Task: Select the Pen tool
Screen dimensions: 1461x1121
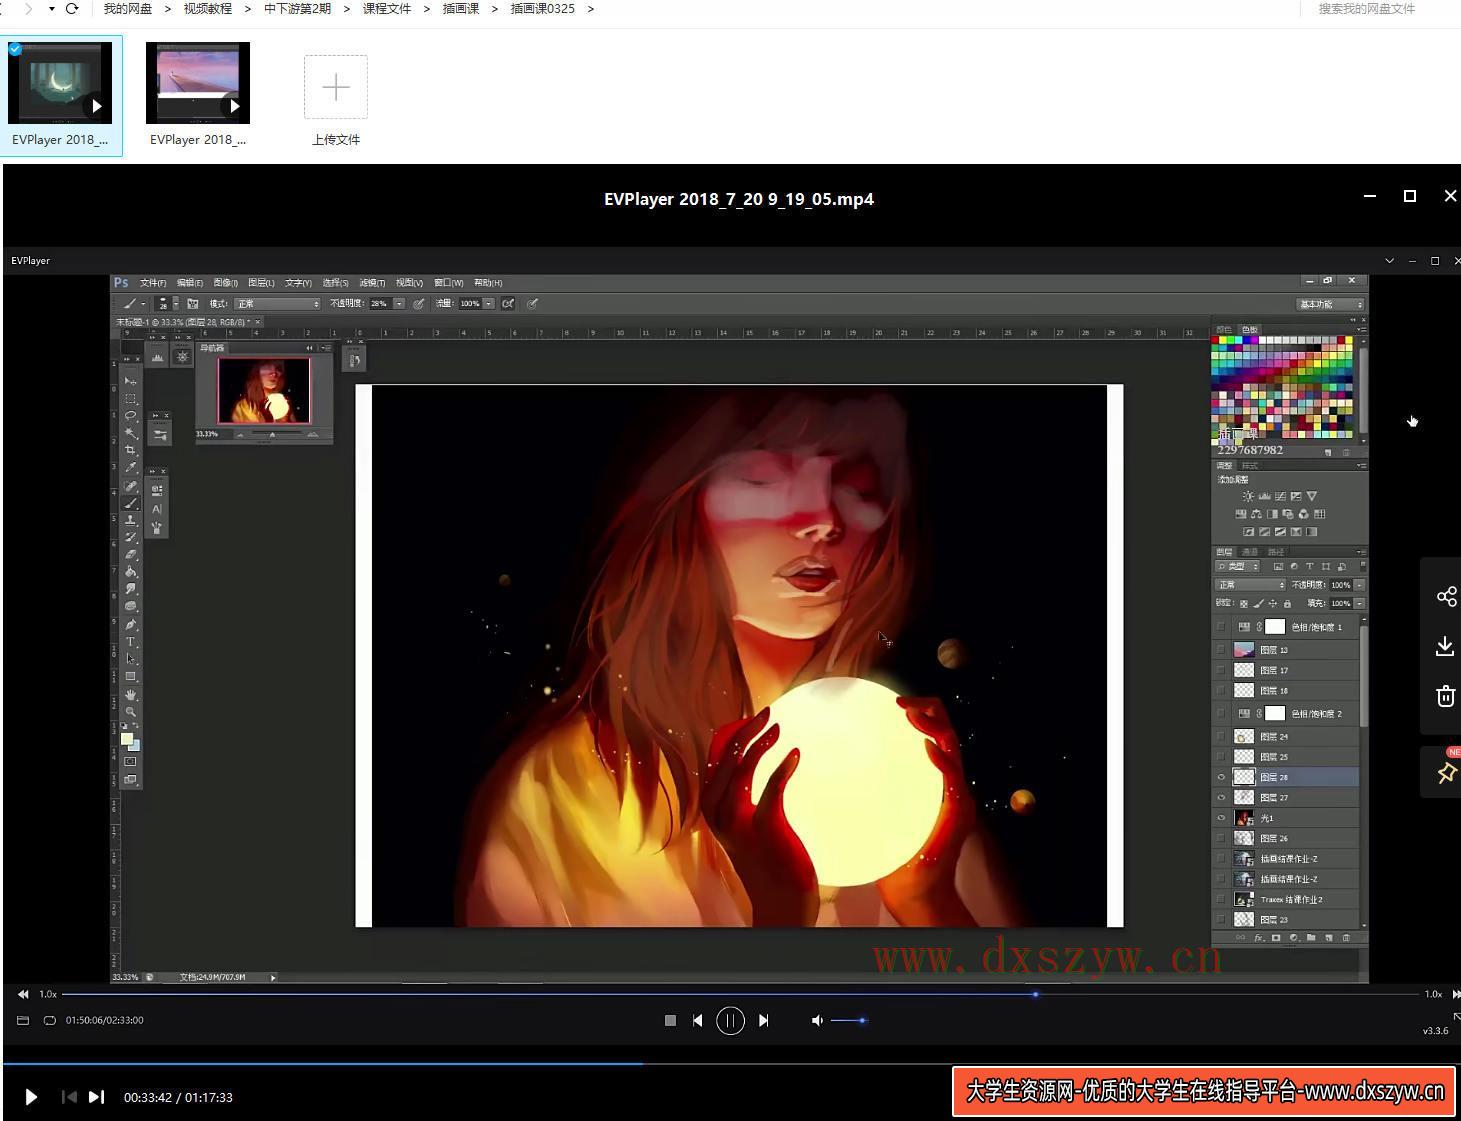Action: [130, 624]
